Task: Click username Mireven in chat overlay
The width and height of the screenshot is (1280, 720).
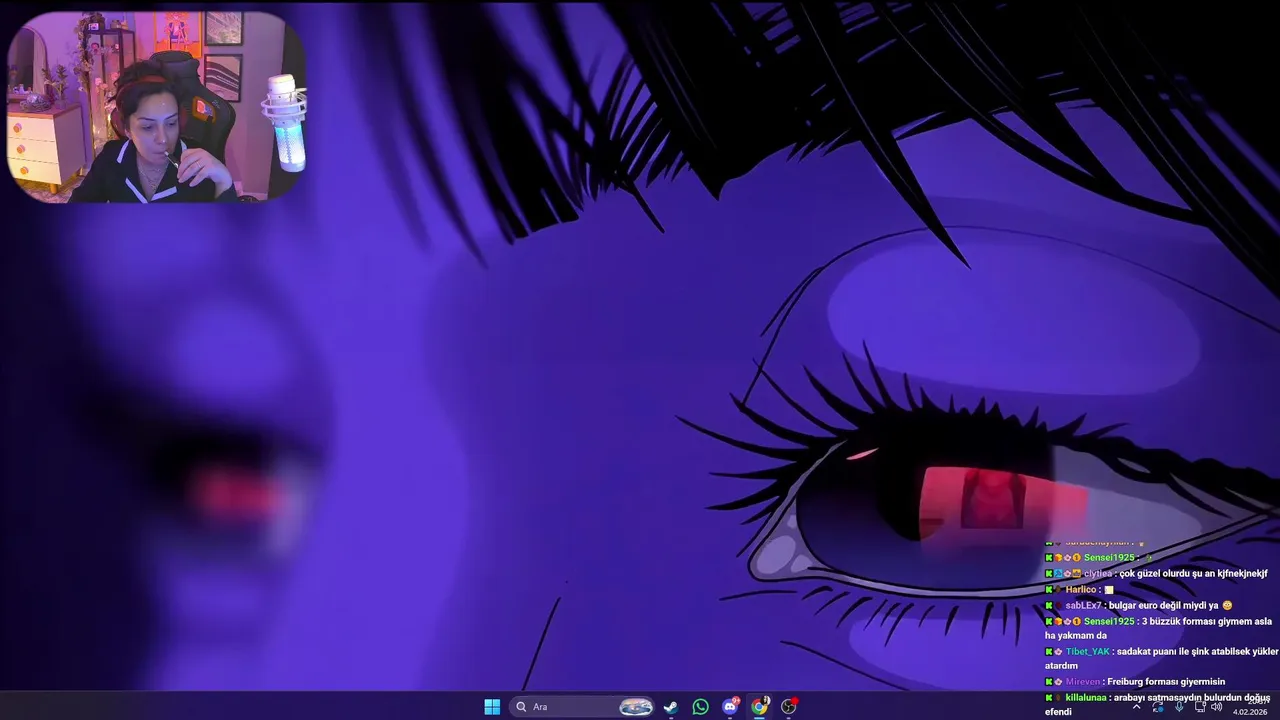Action: coord(1083,682)
